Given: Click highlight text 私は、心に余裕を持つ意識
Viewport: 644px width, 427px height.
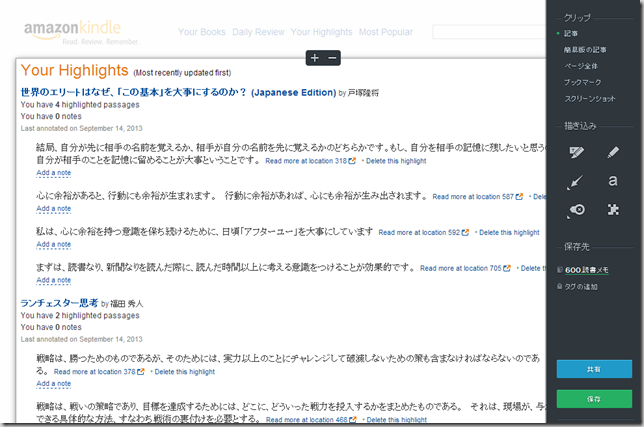Looking at the screenshot, I should (x=205, y=232).
